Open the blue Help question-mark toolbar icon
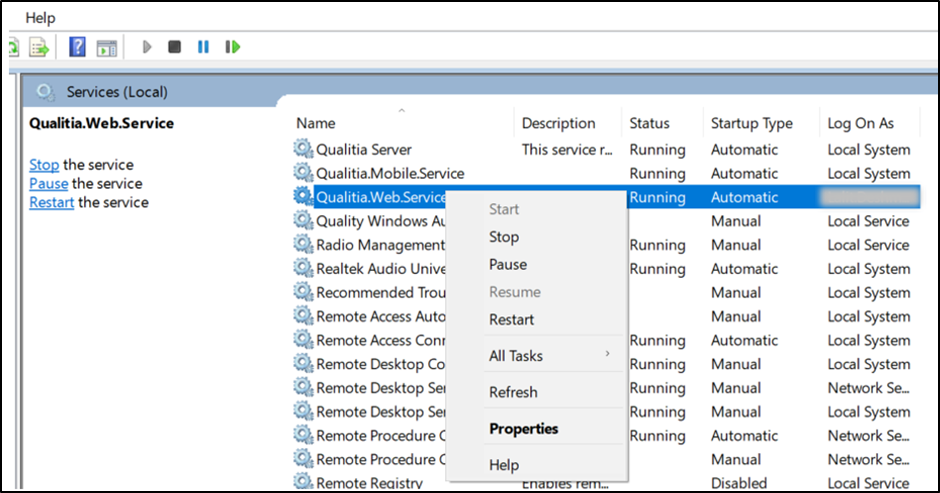940x493 pixels. point(77,47)
